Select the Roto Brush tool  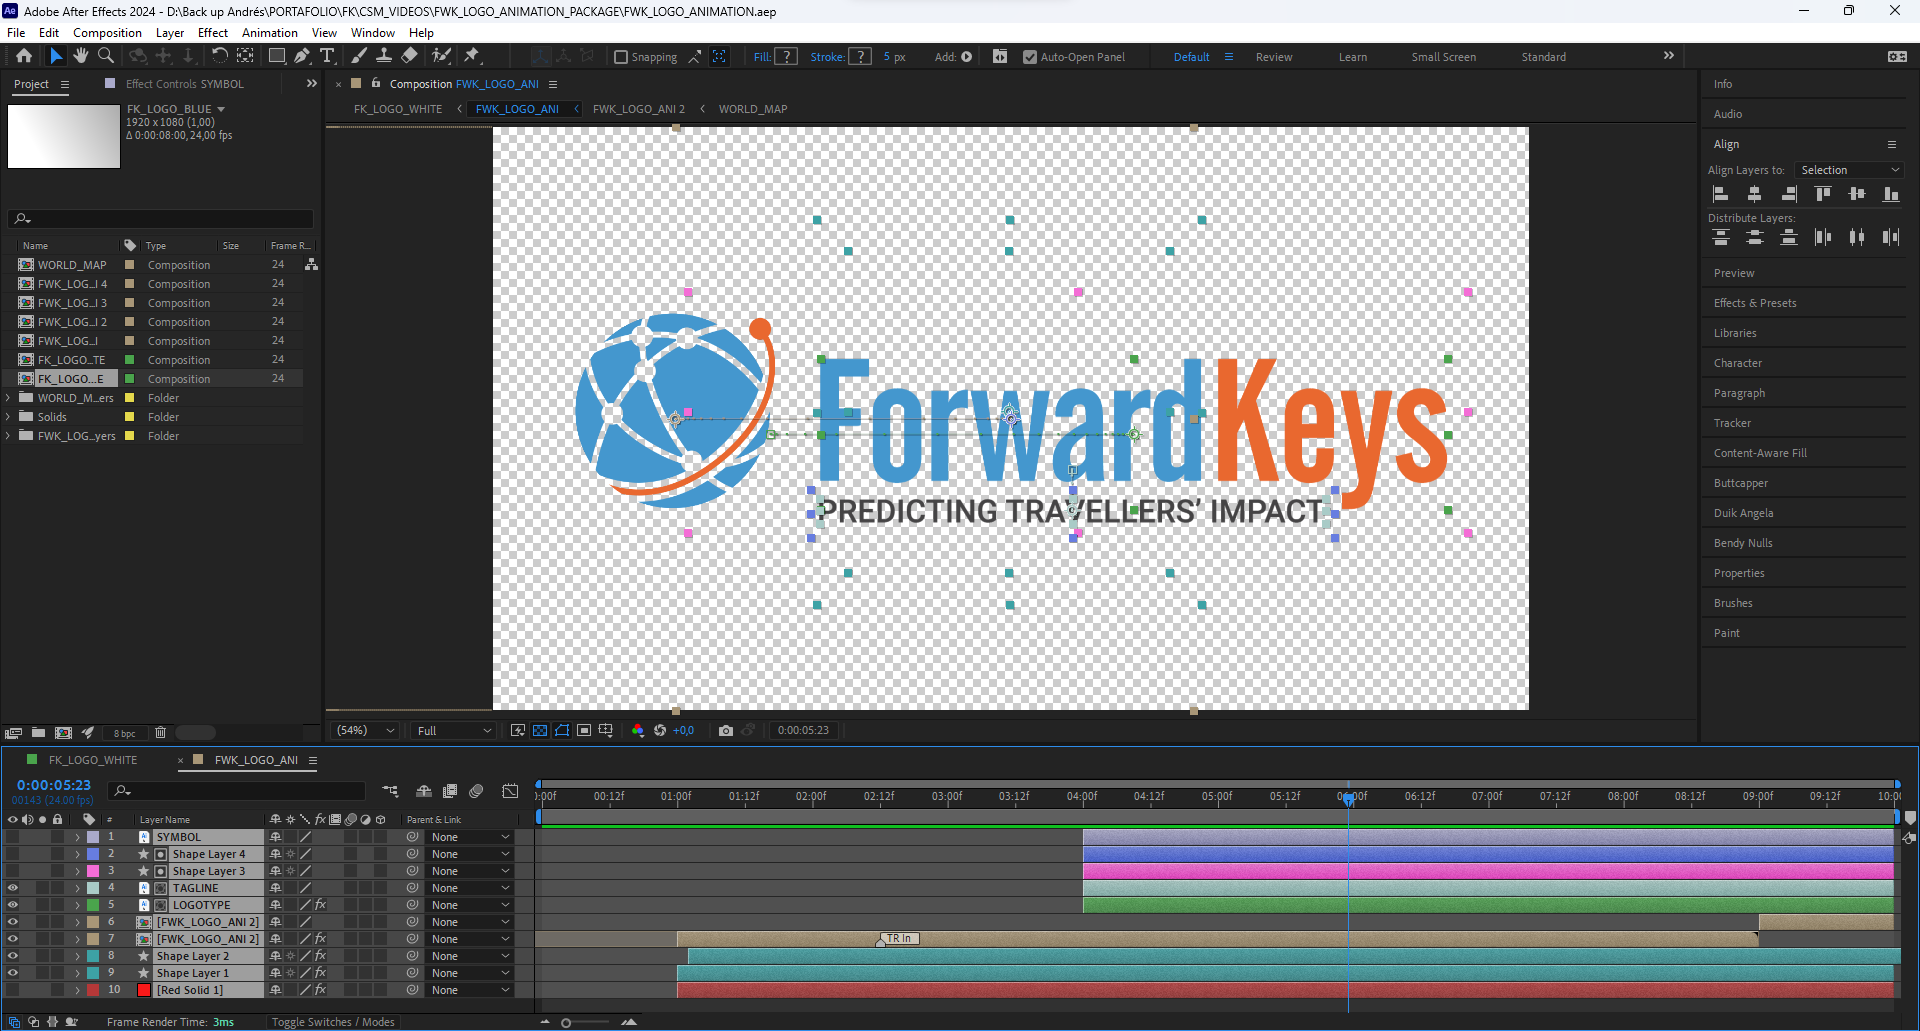[441, 56]
